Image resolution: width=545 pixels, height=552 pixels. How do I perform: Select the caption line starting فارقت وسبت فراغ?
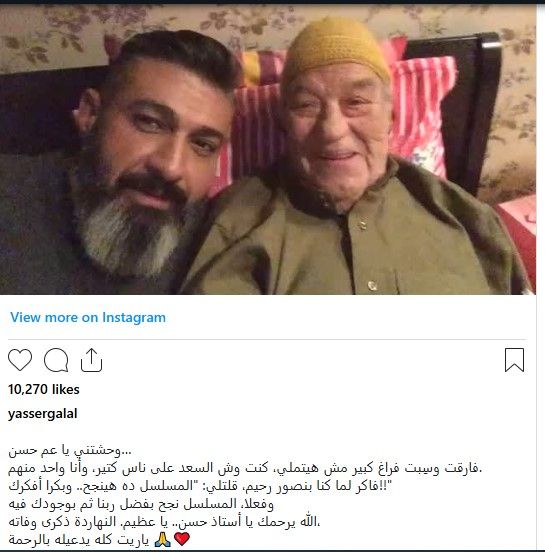(x=245, y=468)
